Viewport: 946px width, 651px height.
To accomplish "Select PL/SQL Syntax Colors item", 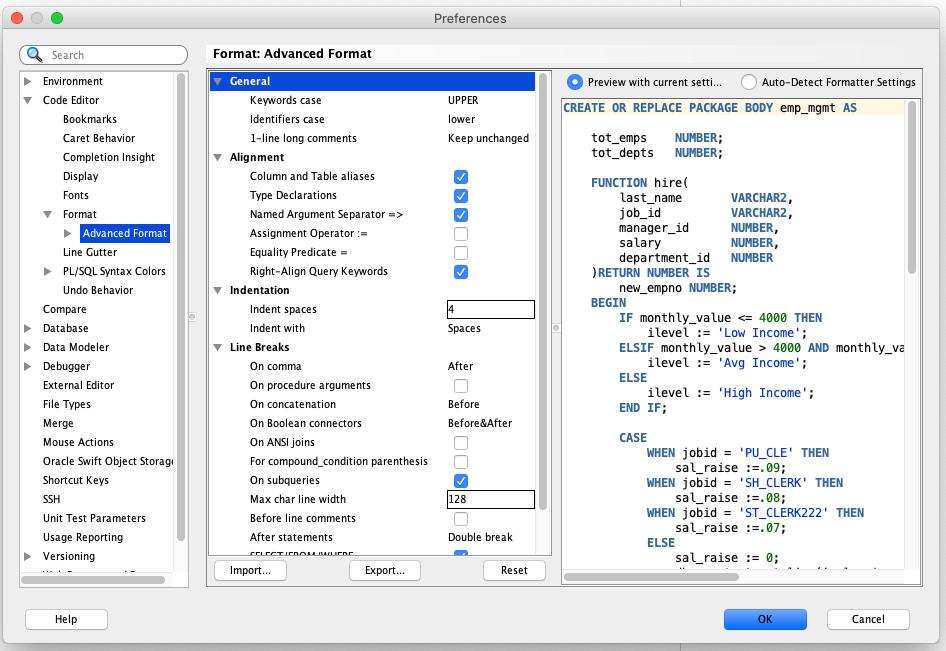I will (114, 271).
